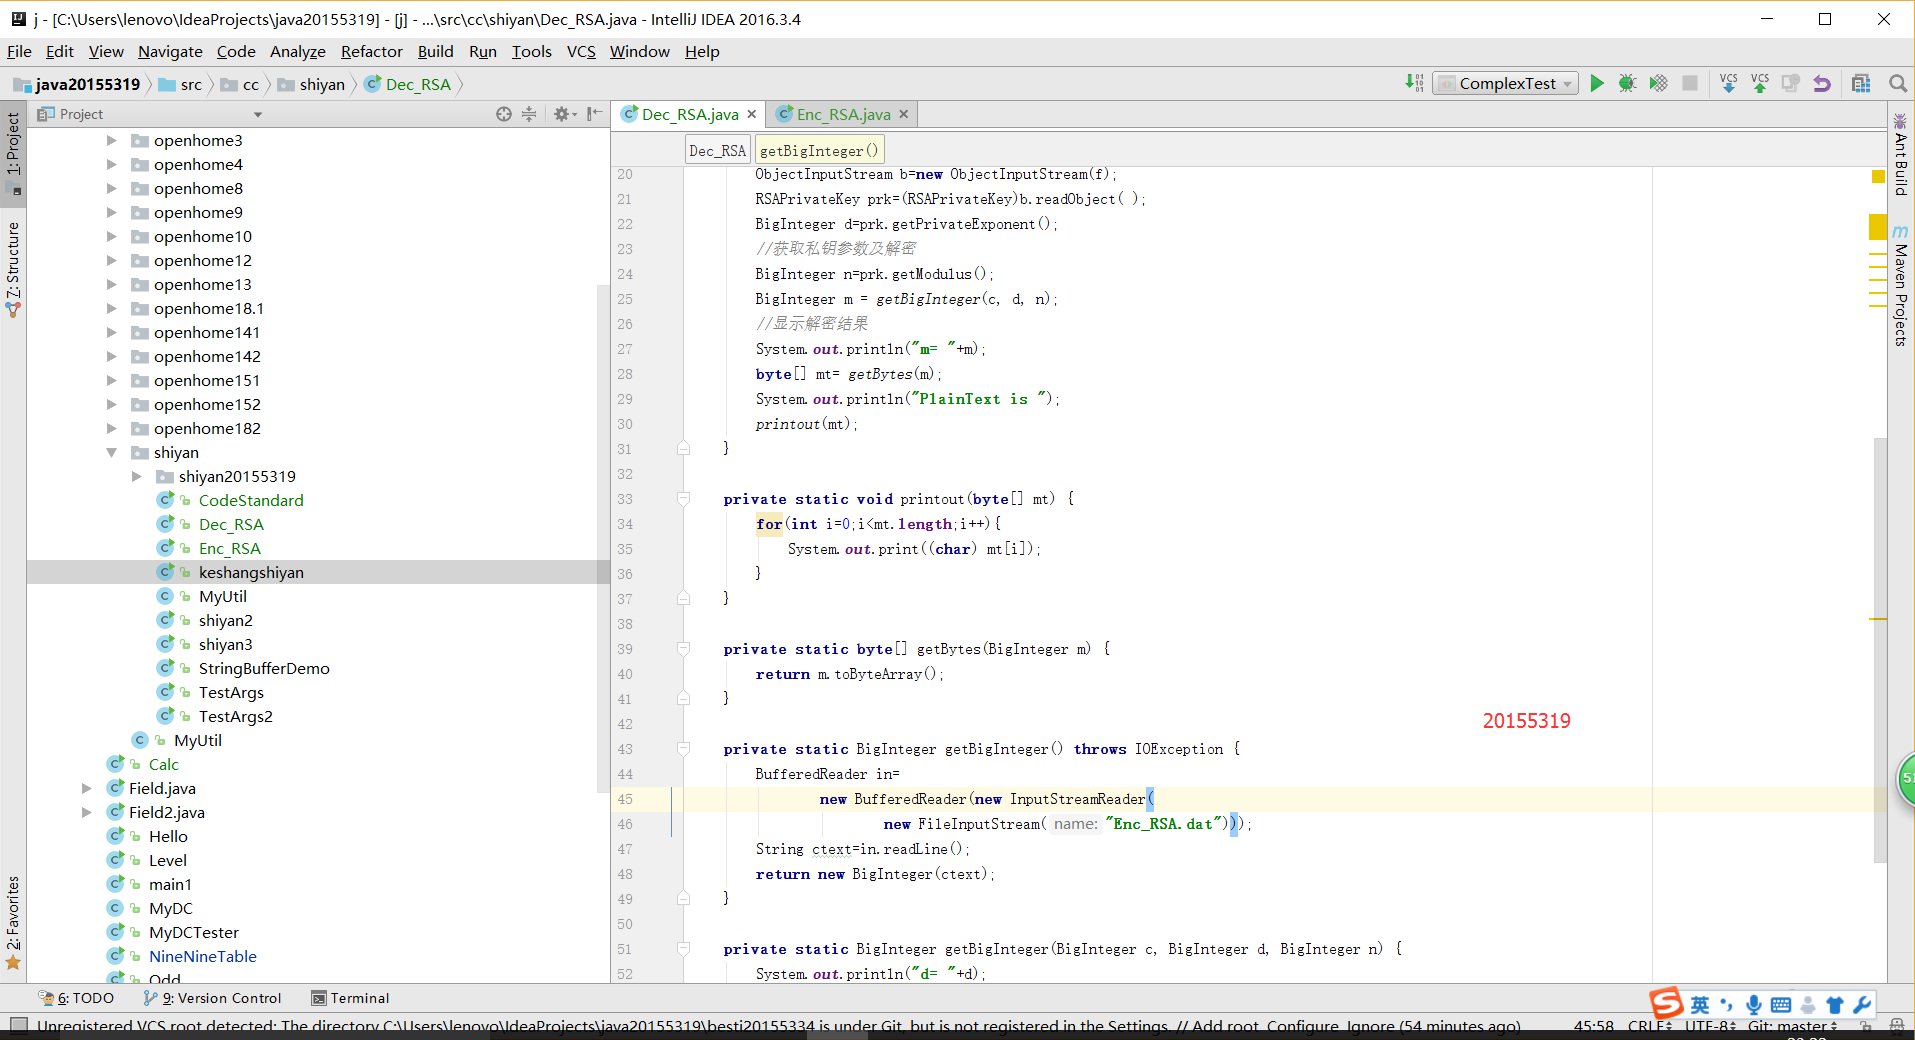Toggle tool window buttons in corner
The height and width of the screenshot is (1040, 1915).
pos(18,1024)
